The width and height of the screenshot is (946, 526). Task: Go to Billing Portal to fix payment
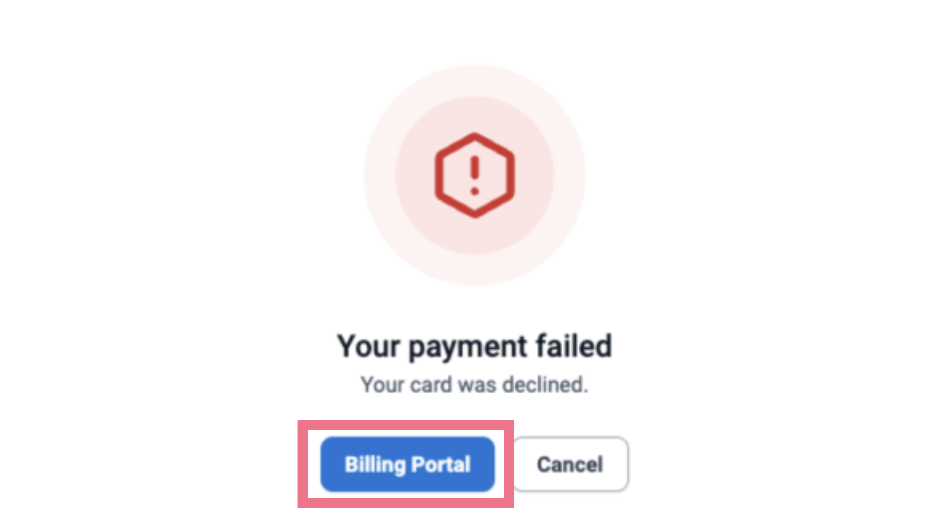tap(407, 464)
